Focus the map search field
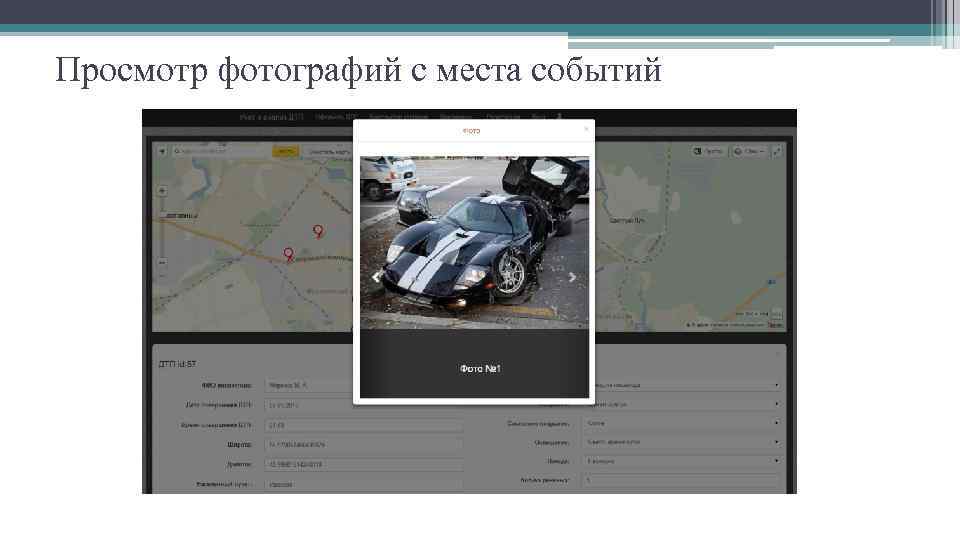The height and width of the screenshot is (540, 960). click(x=220, y=151)
